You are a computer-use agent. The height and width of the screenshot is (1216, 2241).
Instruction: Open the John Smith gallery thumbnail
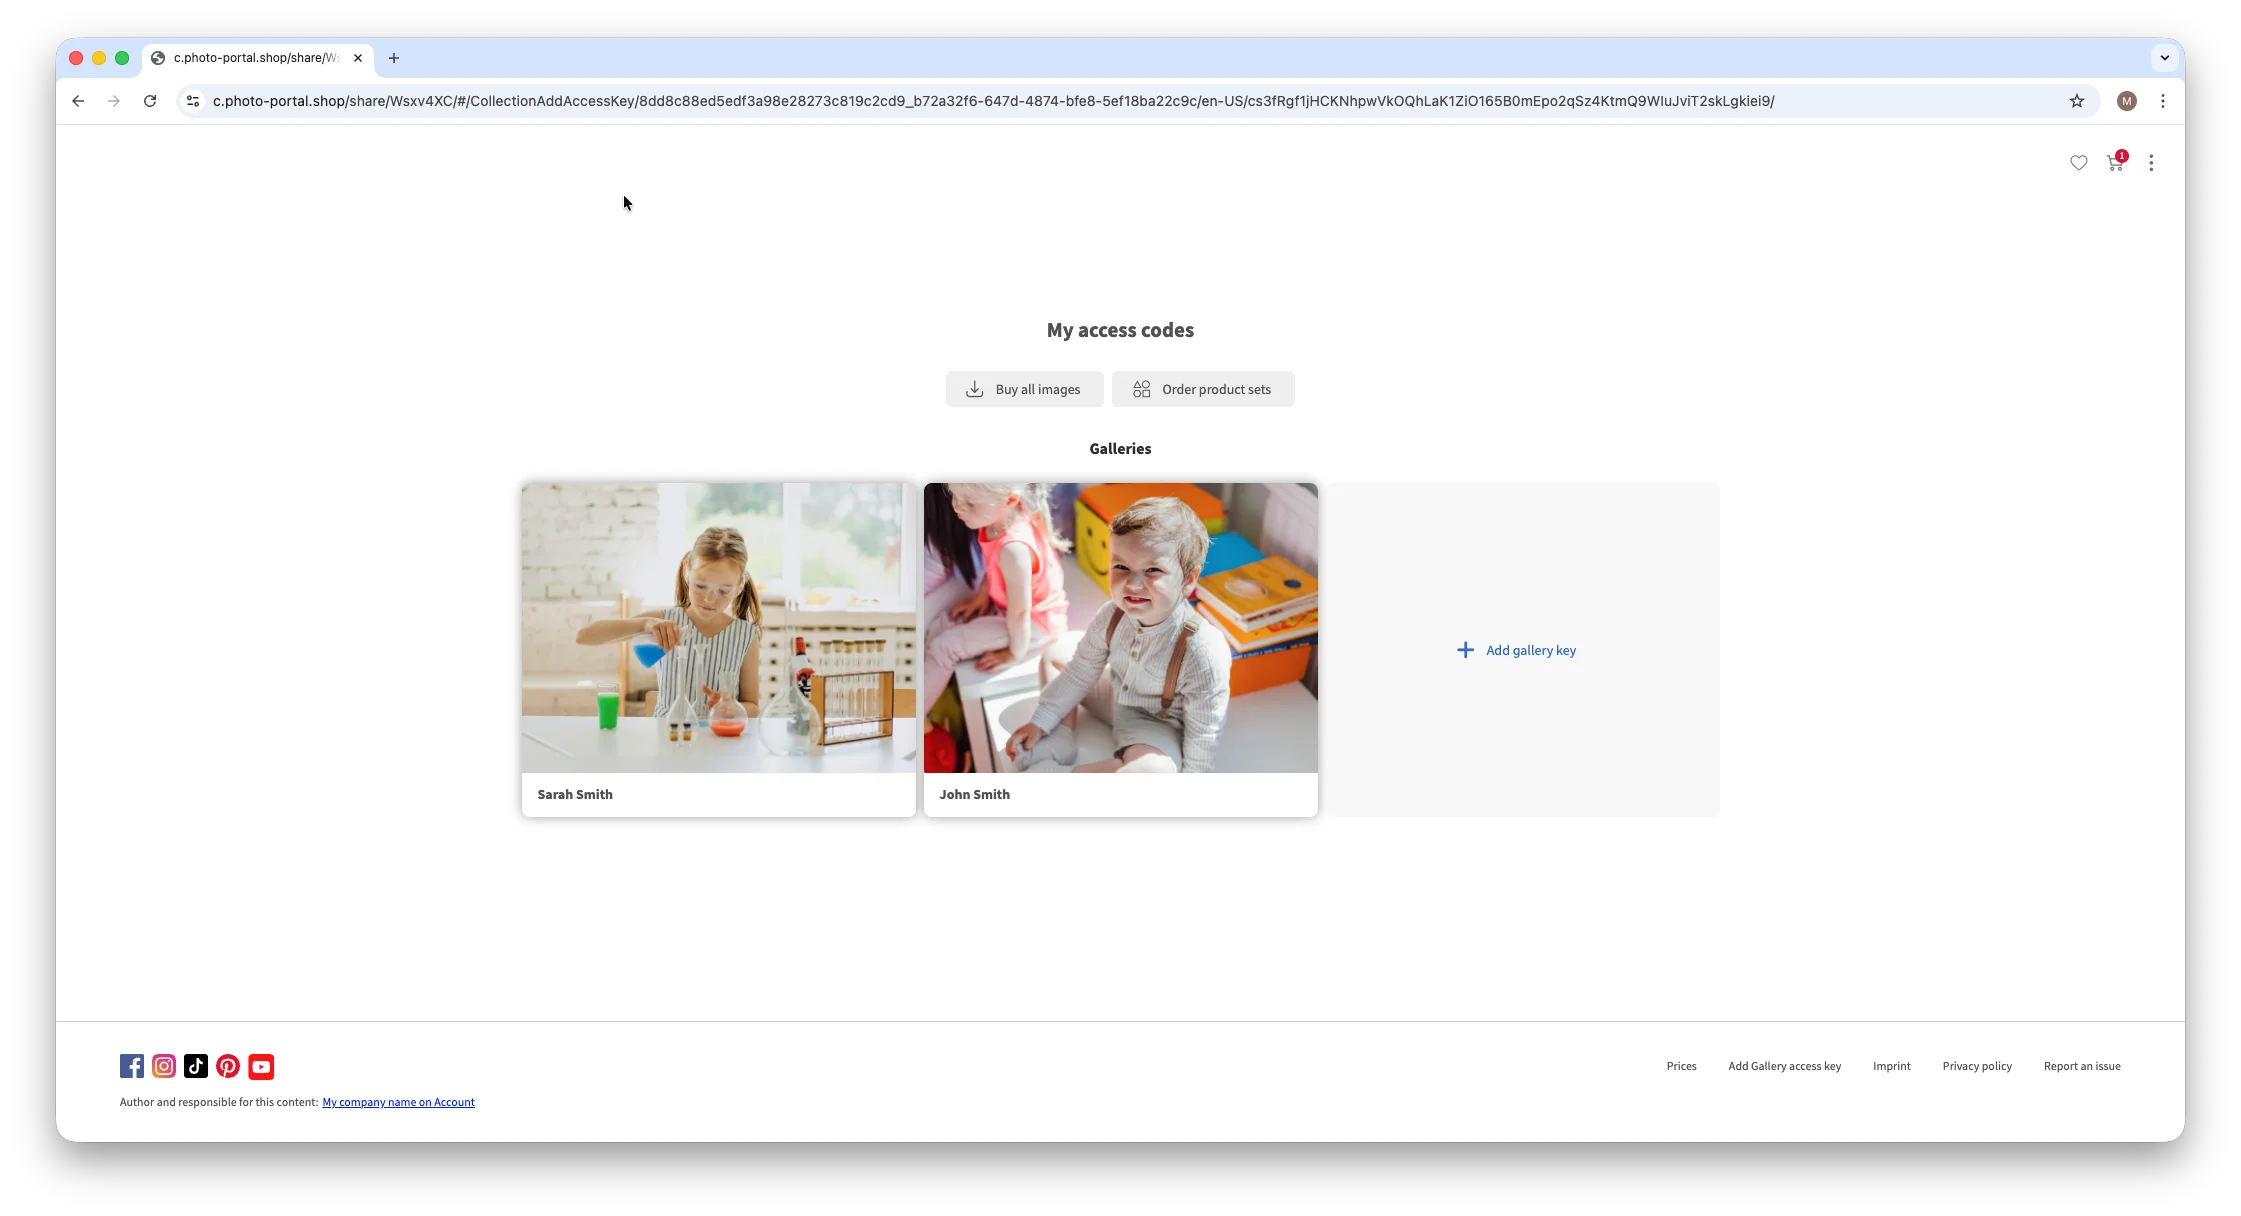tap(1120, 628)
